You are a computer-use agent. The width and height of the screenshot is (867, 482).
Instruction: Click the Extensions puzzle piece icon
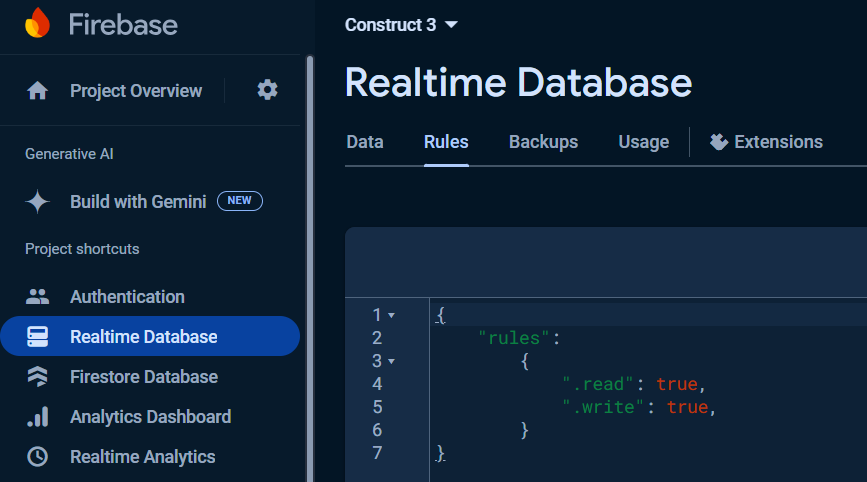pos(718,142)
